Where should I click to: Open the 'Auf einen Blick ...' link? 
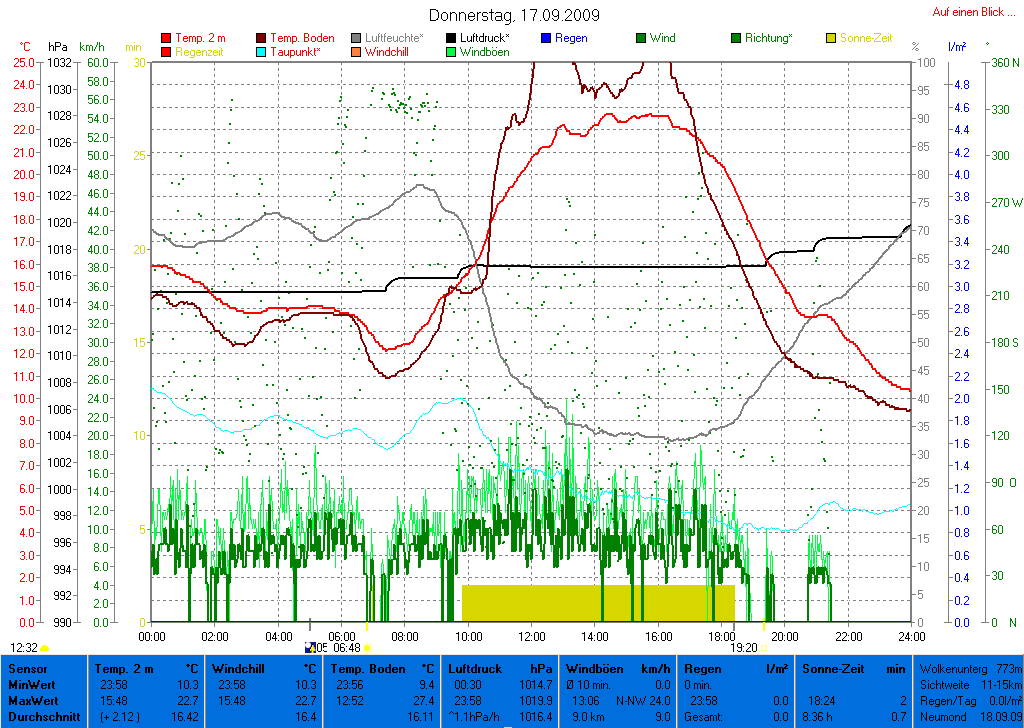click(969, 12)
